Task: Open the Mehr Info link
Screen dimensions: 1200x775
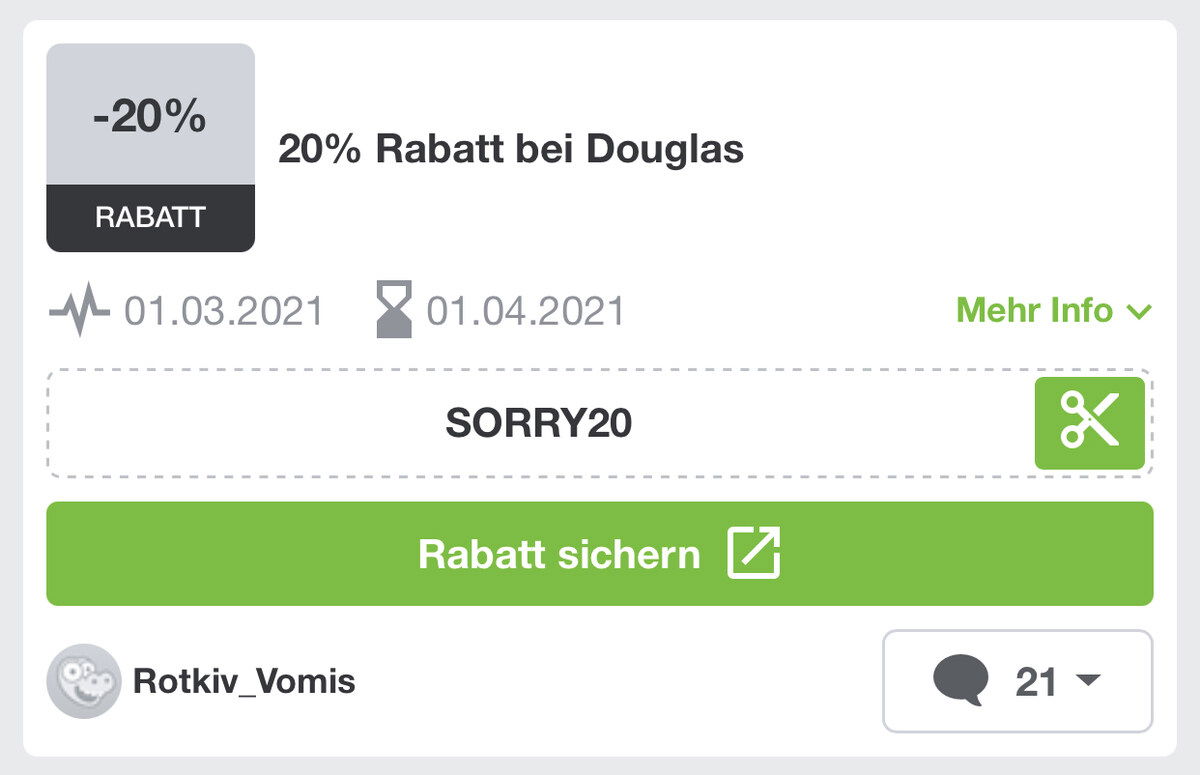Action: click(x=1054, y=311)
